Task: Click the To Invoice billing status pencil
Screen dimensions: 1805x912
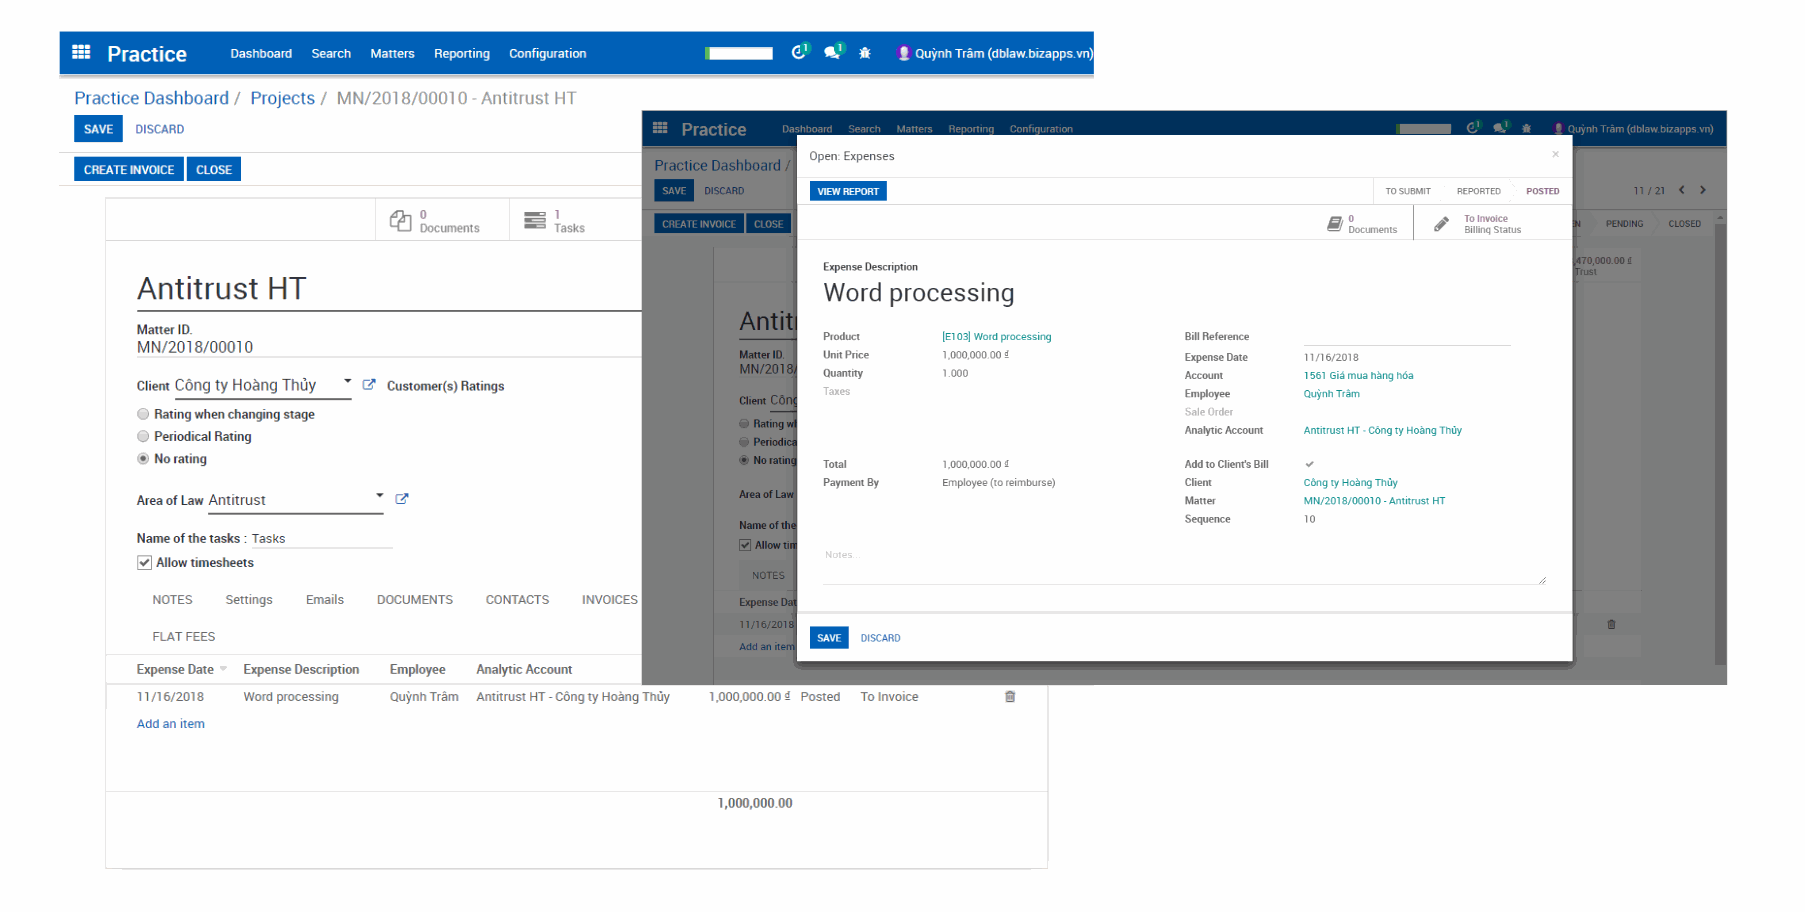Action: [1441, 224]
